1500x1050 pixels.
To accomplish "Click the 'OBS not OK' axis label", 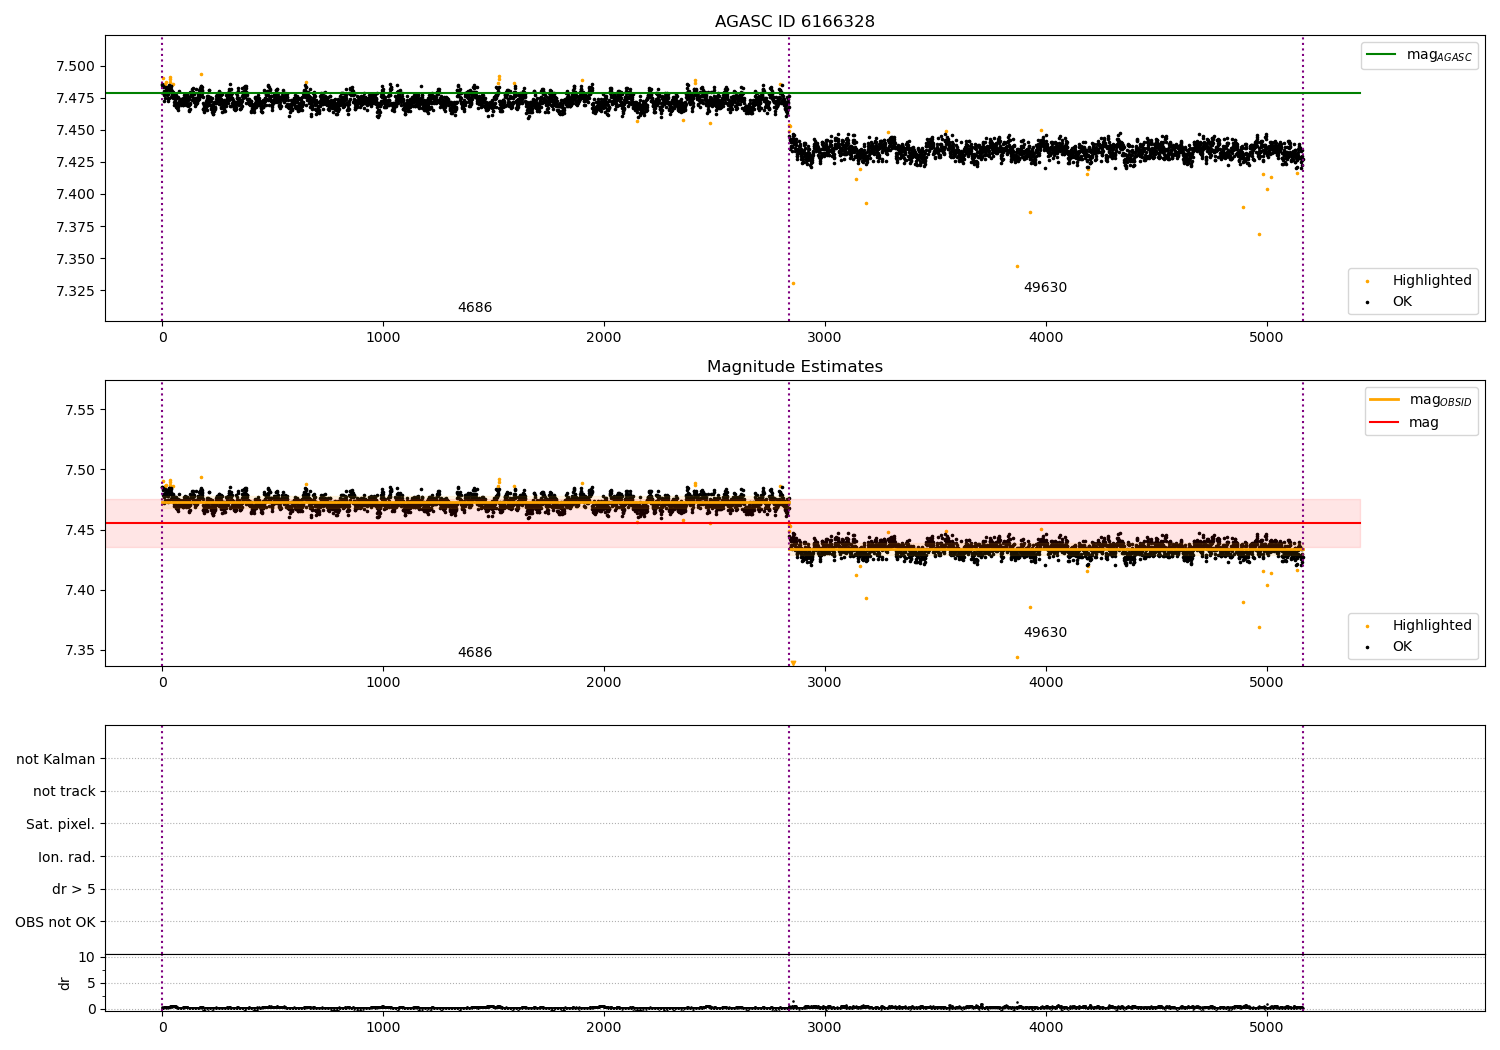I will tap(55, 922).
